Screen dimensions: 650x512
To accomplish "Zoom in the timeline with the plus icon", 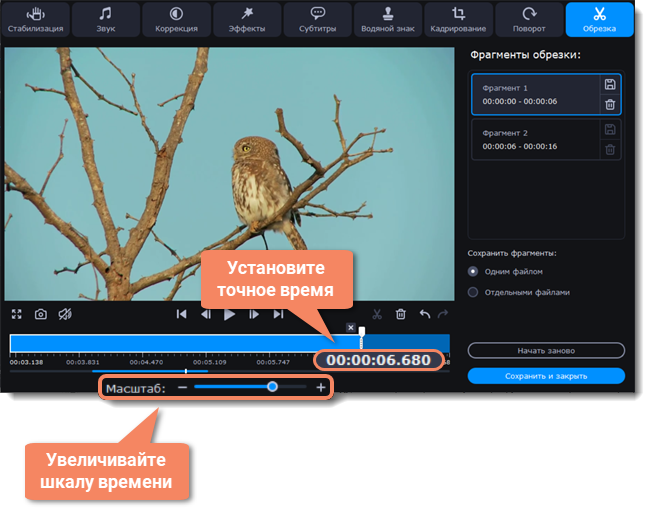I will 321,387.
